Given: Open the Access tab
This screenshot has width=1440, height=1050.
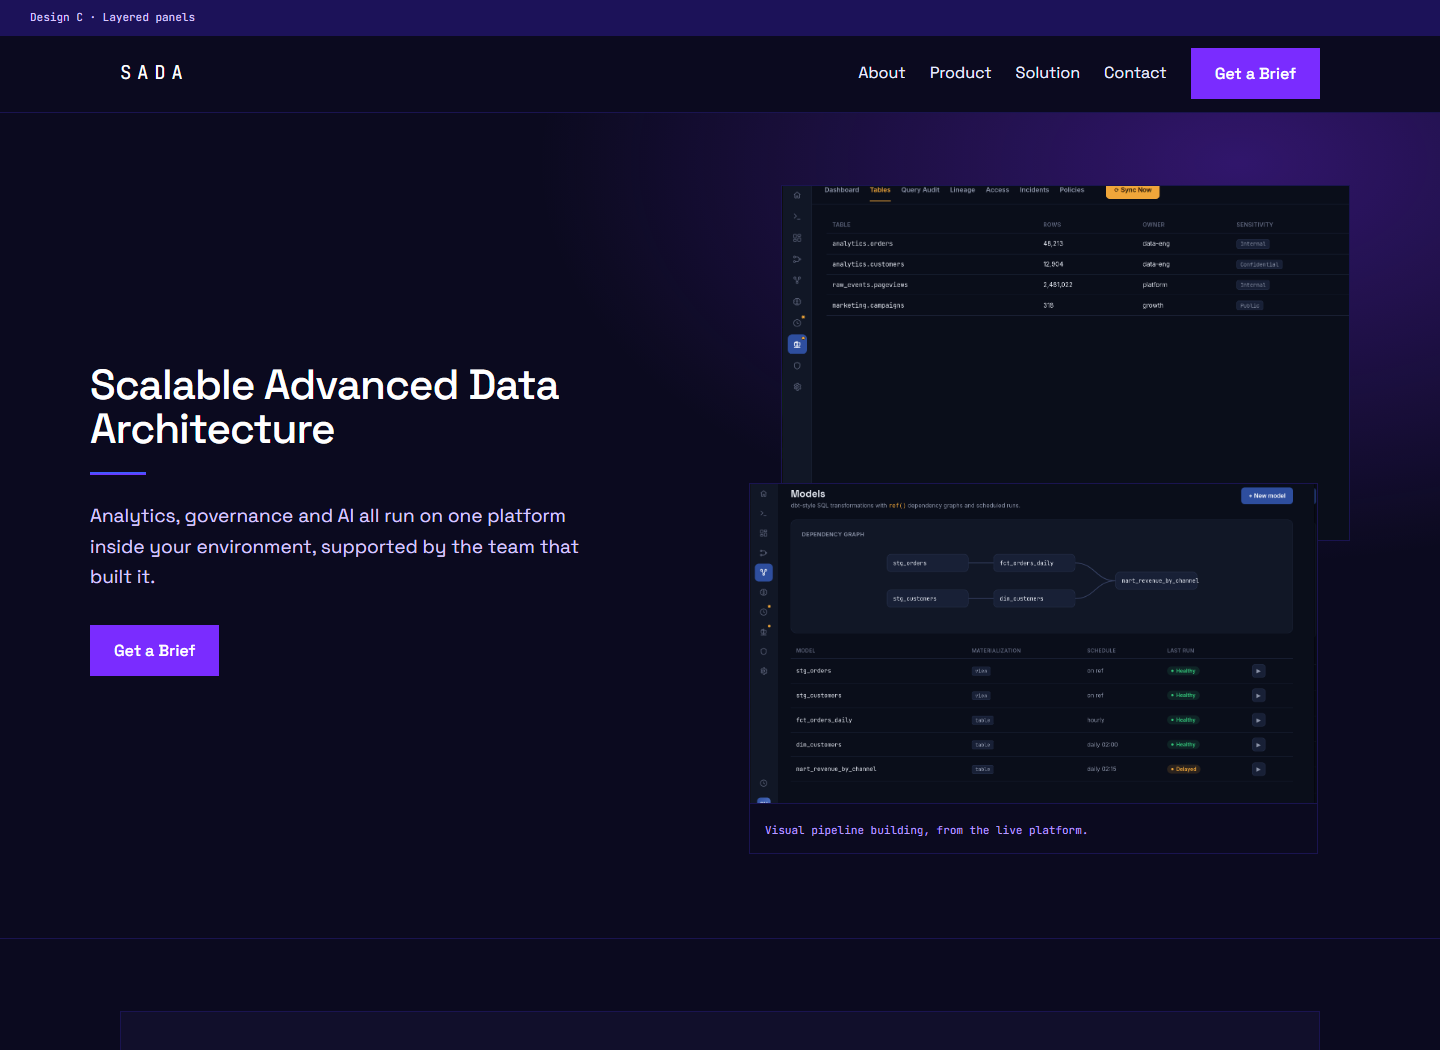Looking at the screenshot, I should (x=997, y=190).
